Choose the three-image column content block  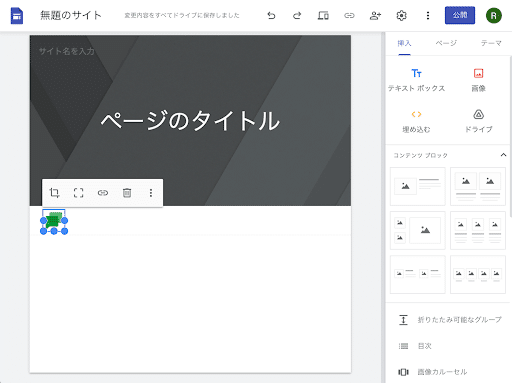click(x=478, y=230)
